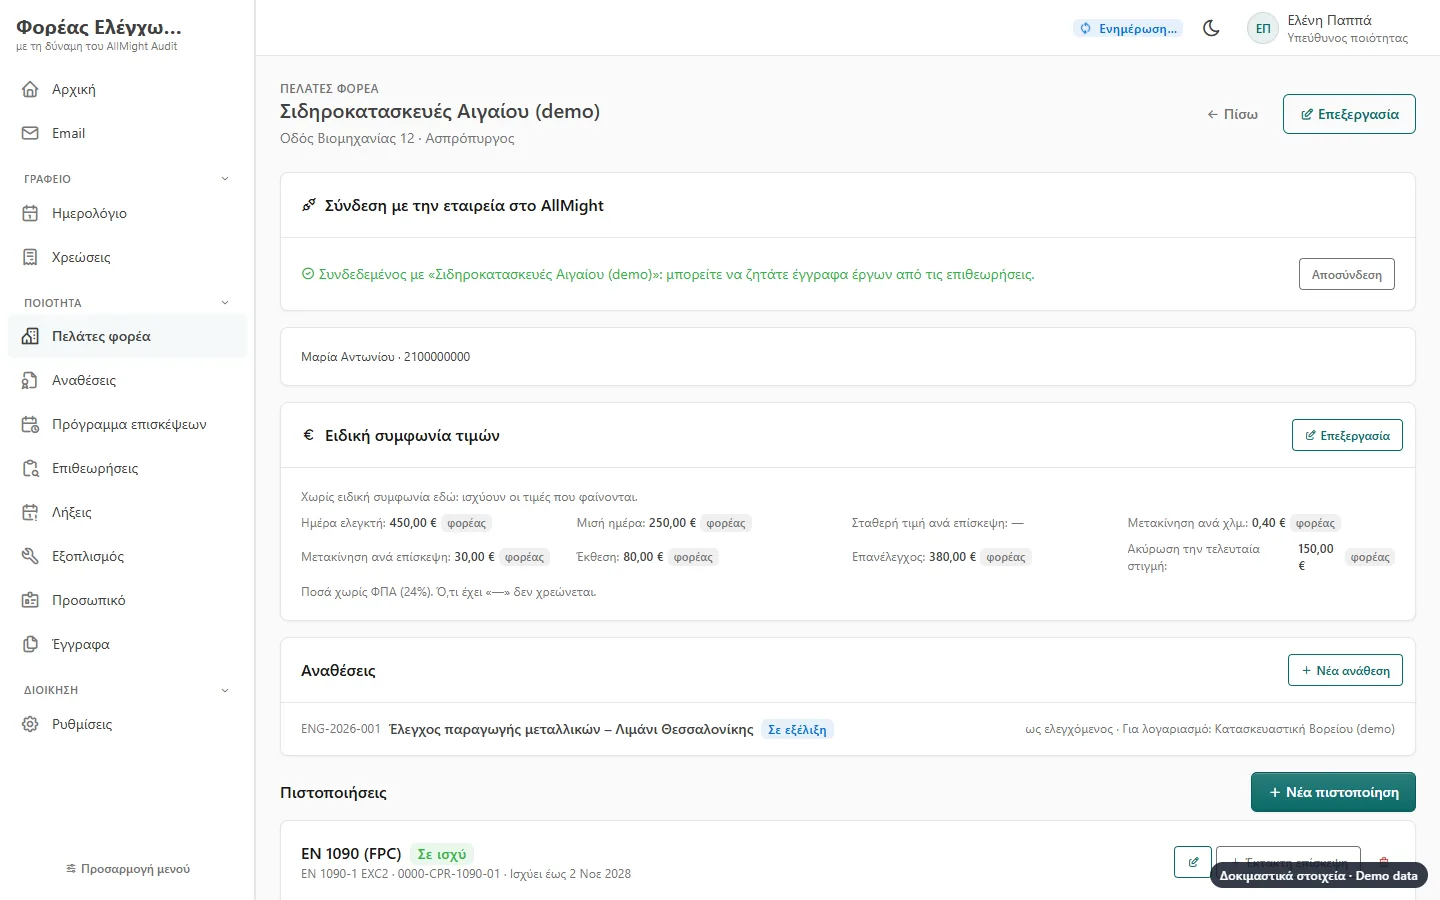Open the Email section in the sidebar
1440x900 pixels.
(127, 133)
